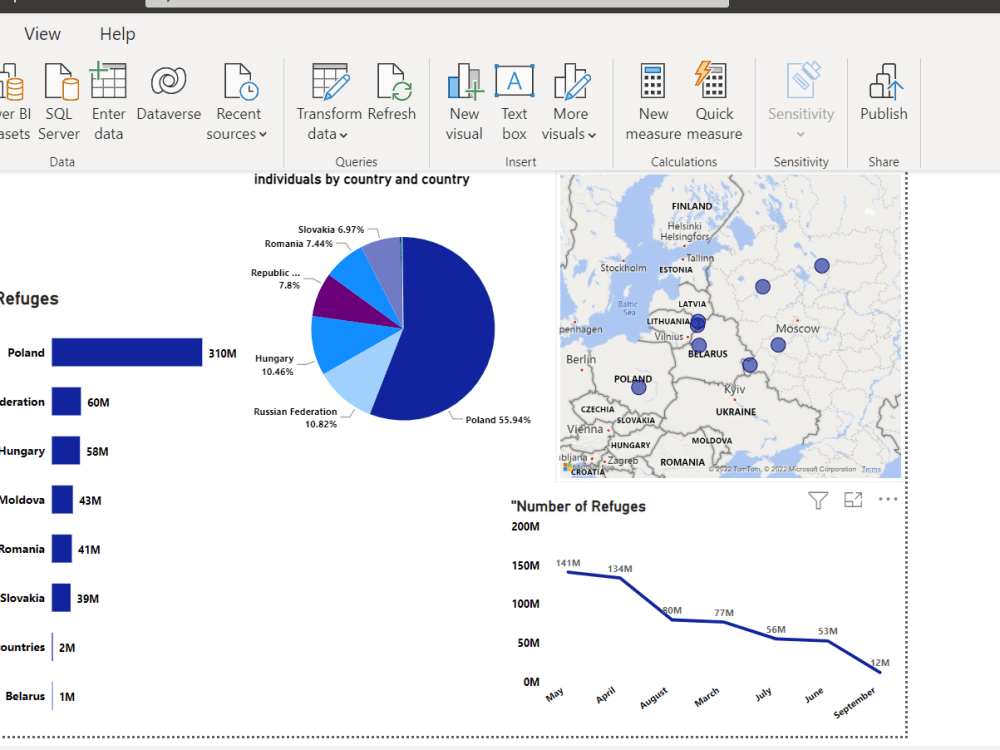Click the 12M September data label

pyautogui.click(x=880, y=663)
